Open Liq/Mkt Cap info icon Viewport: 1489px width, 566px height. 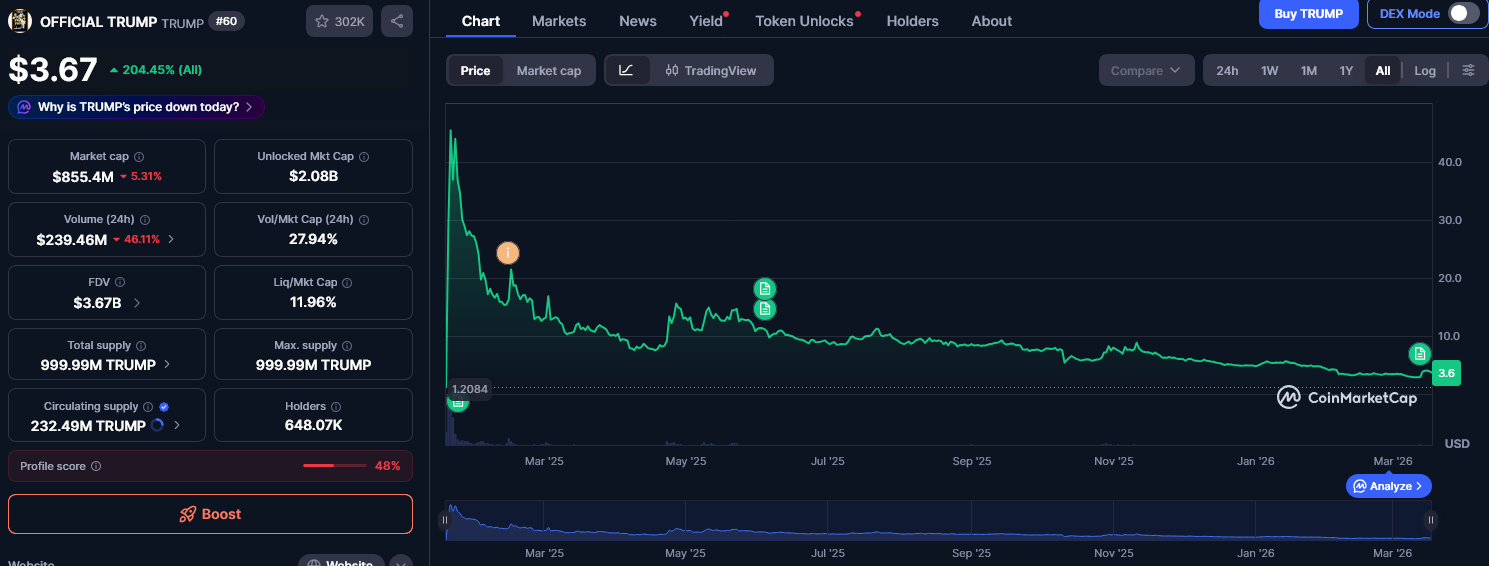pyautogui.click(x=348, y=283)
